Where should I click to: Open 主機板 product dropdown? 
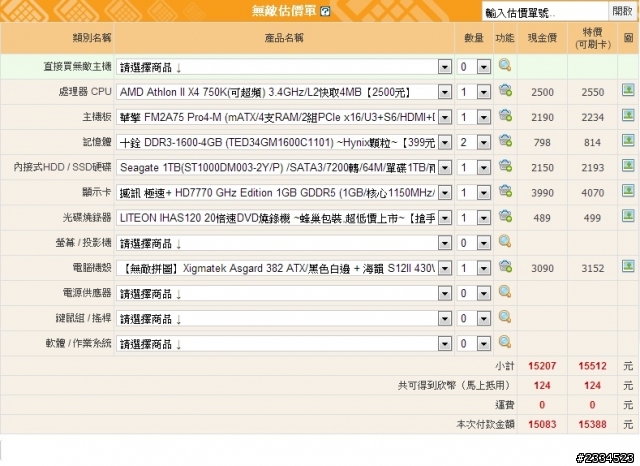[284, 118]
